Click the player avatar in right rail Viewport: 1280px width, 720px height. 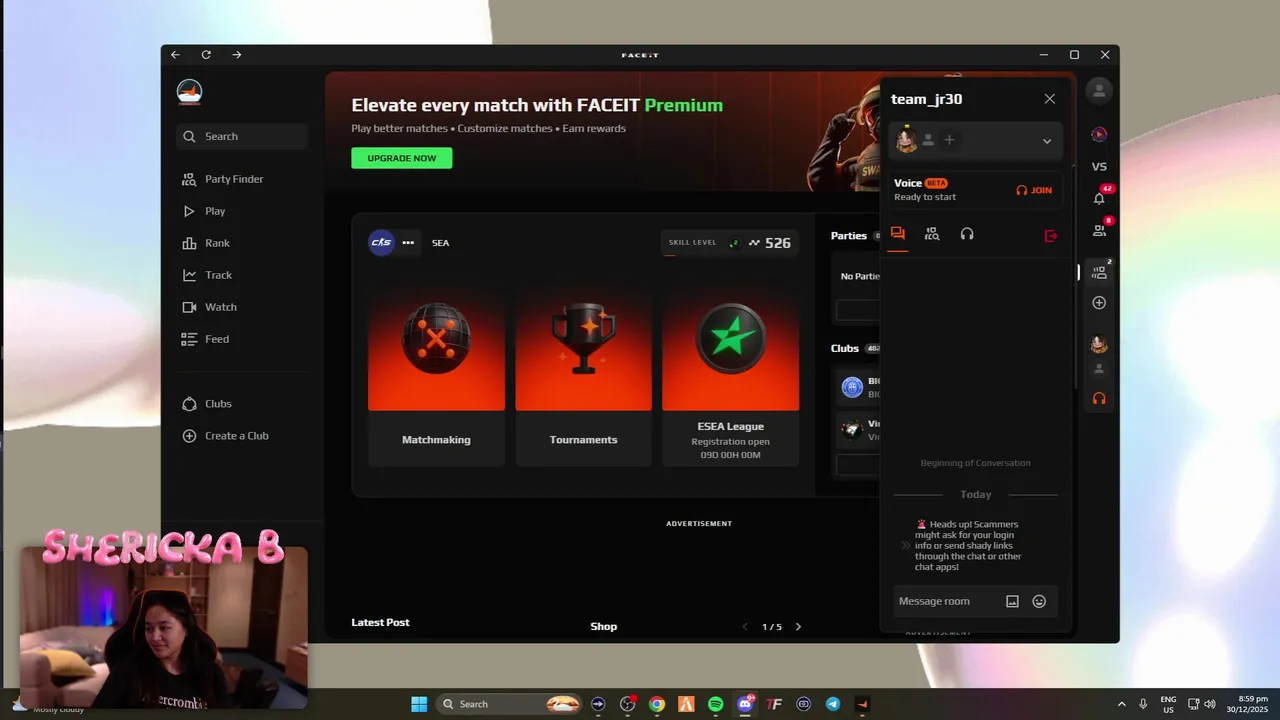click(x=1099, y=344)
